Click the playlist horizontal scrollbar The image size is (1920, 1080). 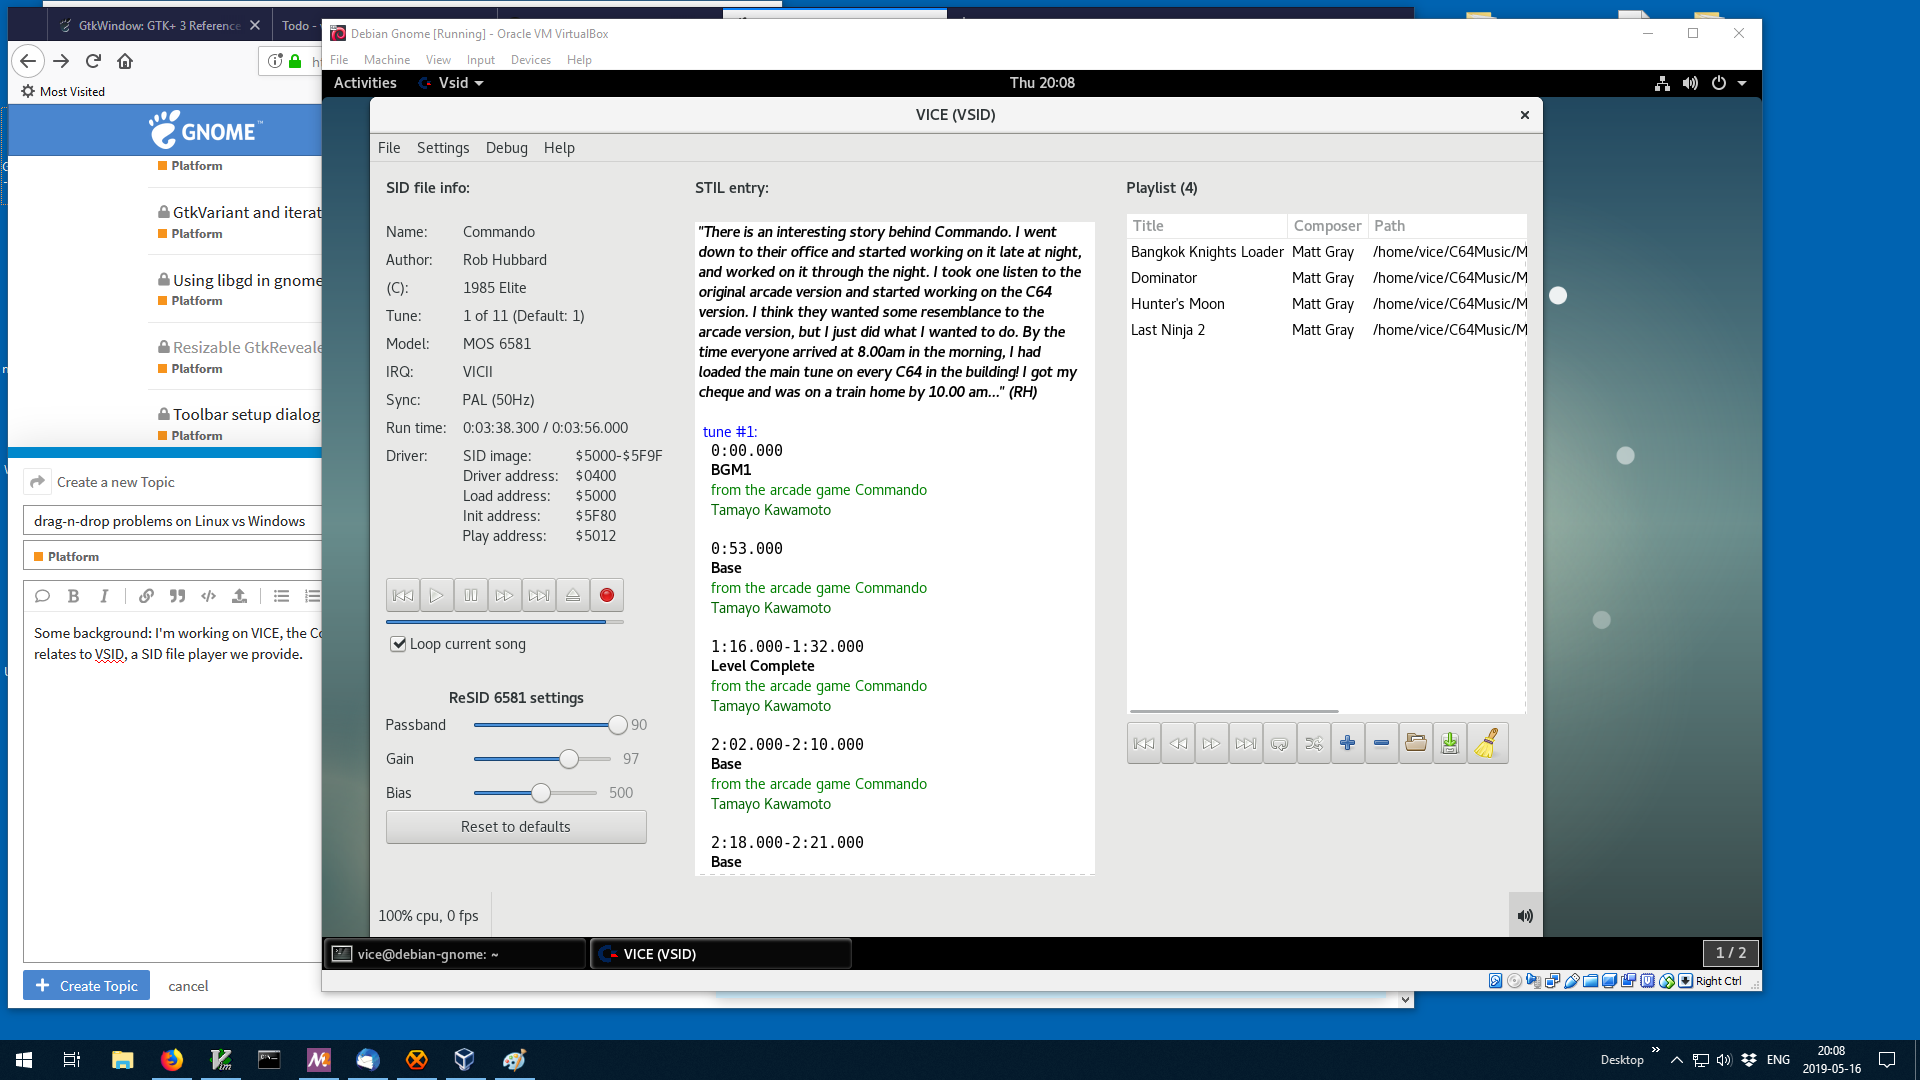1234,711
